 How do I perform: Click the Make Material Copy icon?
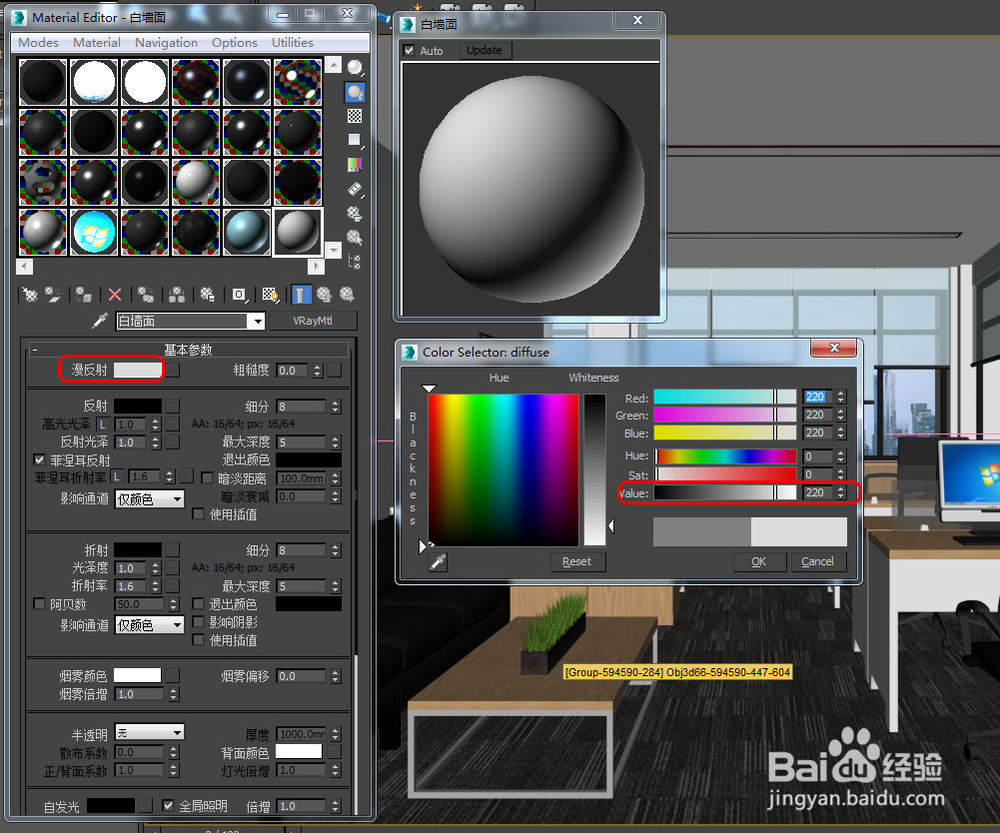pyautogui.click(x=146, y=294)
